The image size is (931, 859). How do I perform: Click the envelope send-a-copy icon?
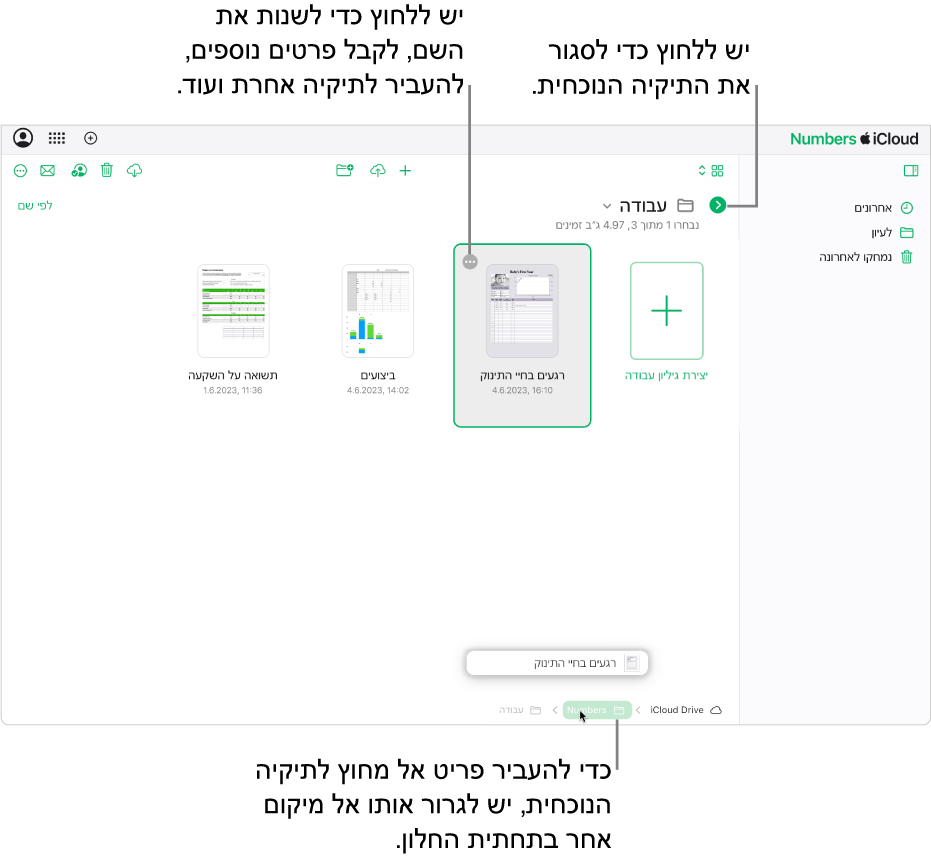[x=48, y=171]
